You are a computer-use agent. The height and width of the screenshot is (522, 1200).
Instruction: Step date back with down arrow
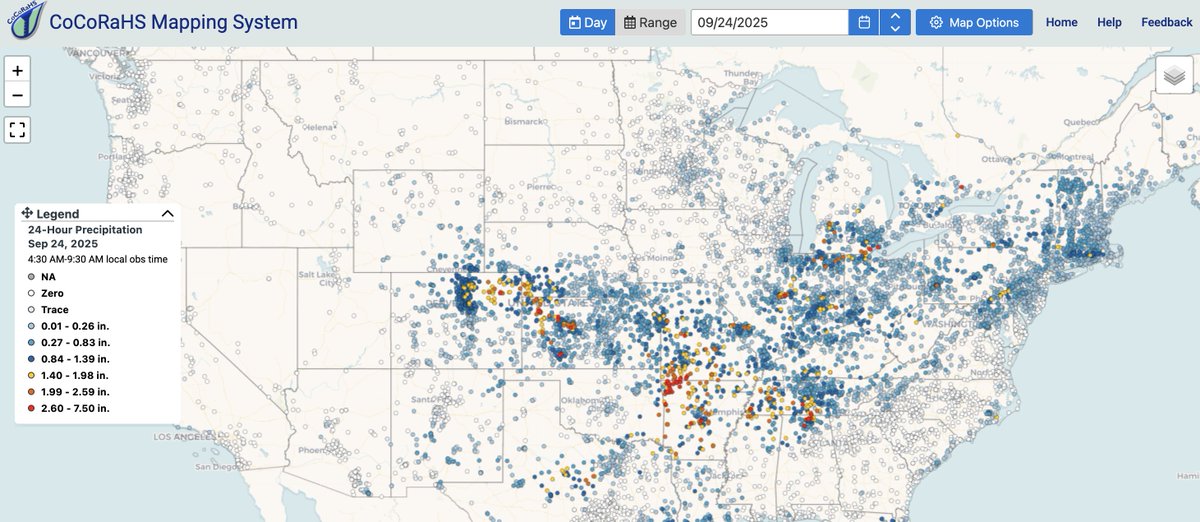pyautogui.click(x=895, y=29)
